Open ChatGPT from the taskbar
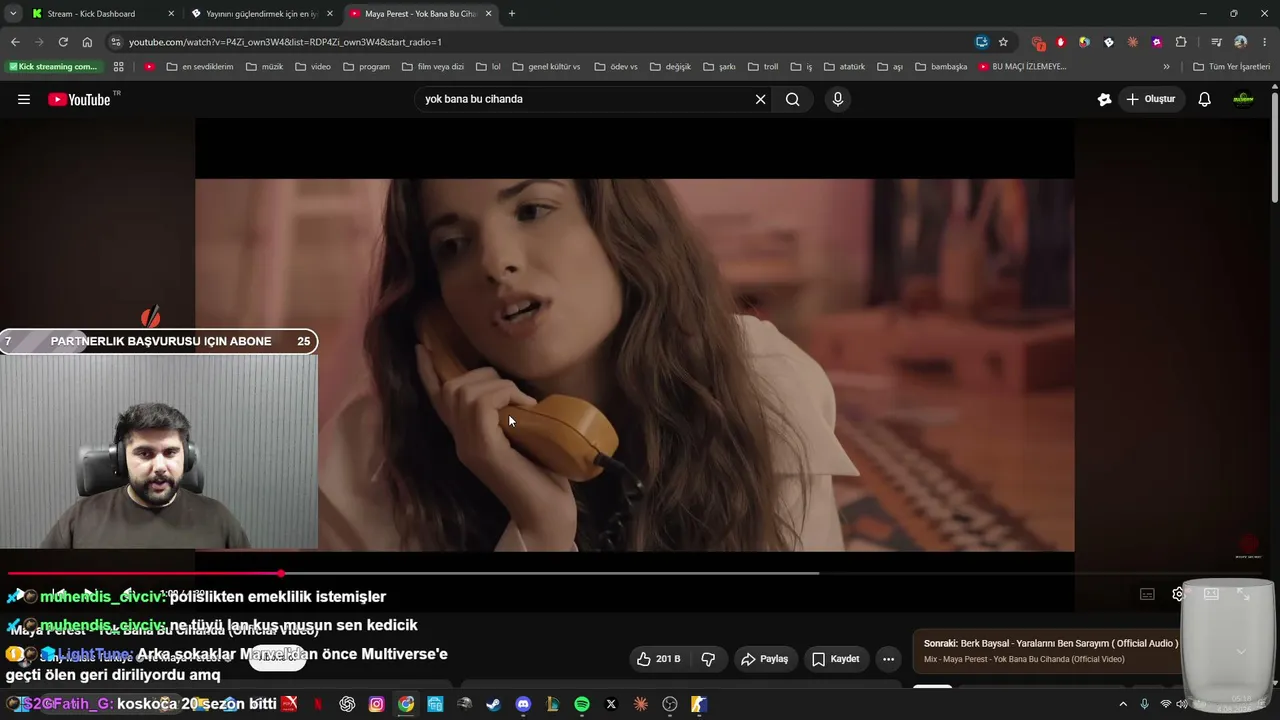 [x=347, y=704]
